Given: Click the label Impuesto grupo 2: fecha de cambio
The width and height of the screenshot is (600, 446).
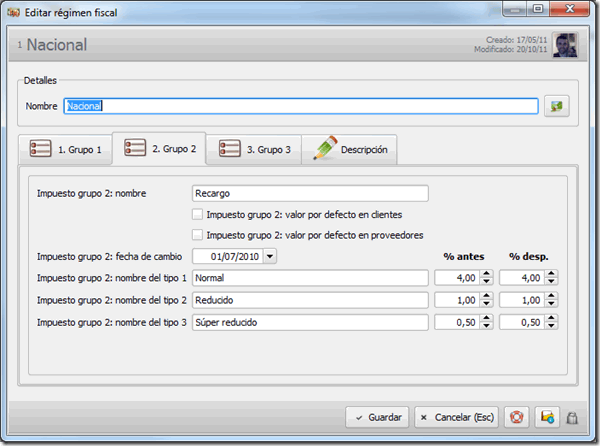Looking at the screenshot, I should 109,257.
